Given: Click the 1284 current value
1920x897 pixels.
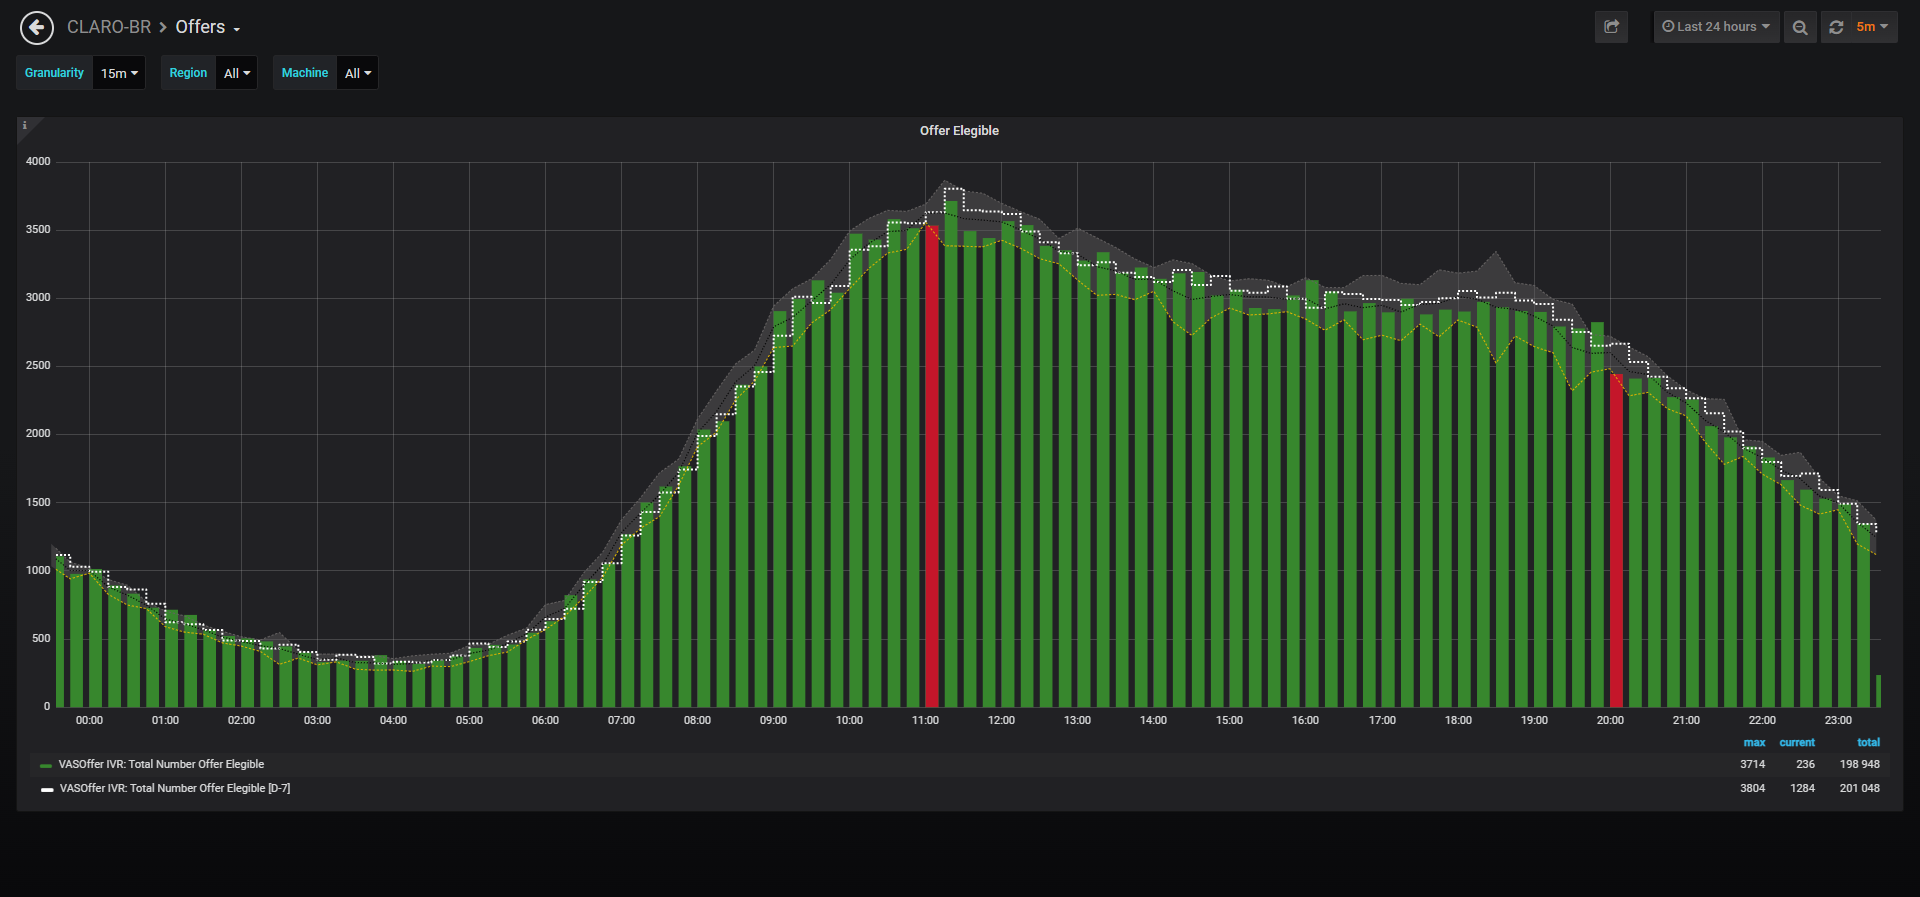Looking at the screenshot, I should 1802,789.
